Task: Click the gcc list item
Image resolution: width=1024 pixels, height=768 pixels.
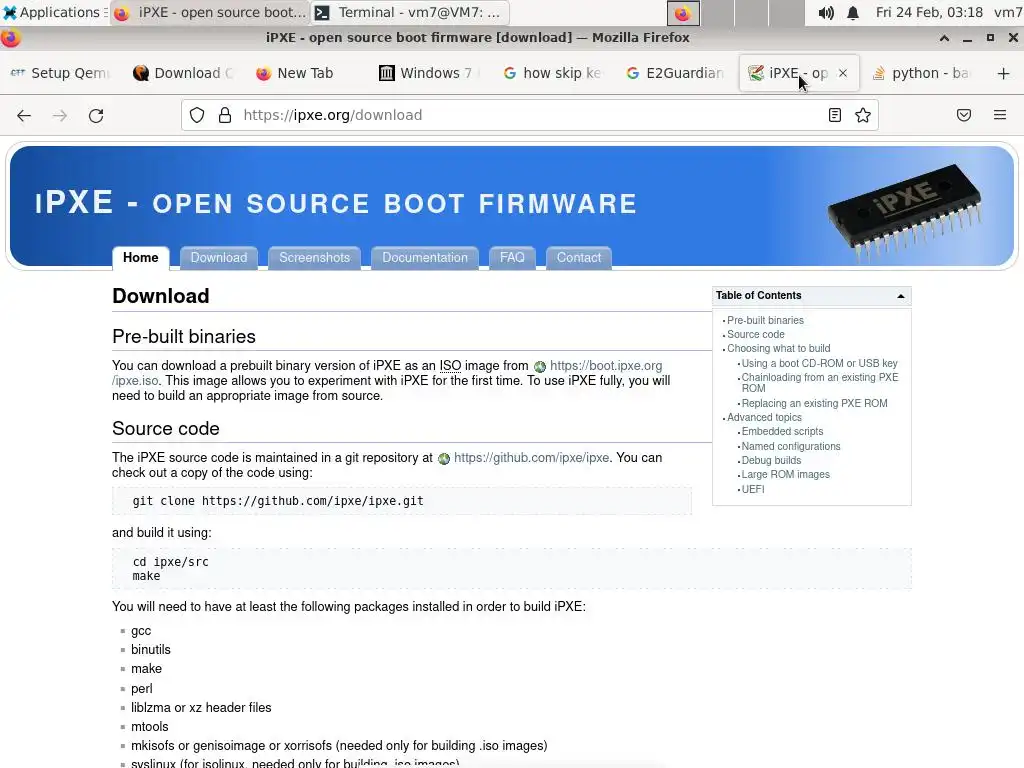Action: coord(140,631)
